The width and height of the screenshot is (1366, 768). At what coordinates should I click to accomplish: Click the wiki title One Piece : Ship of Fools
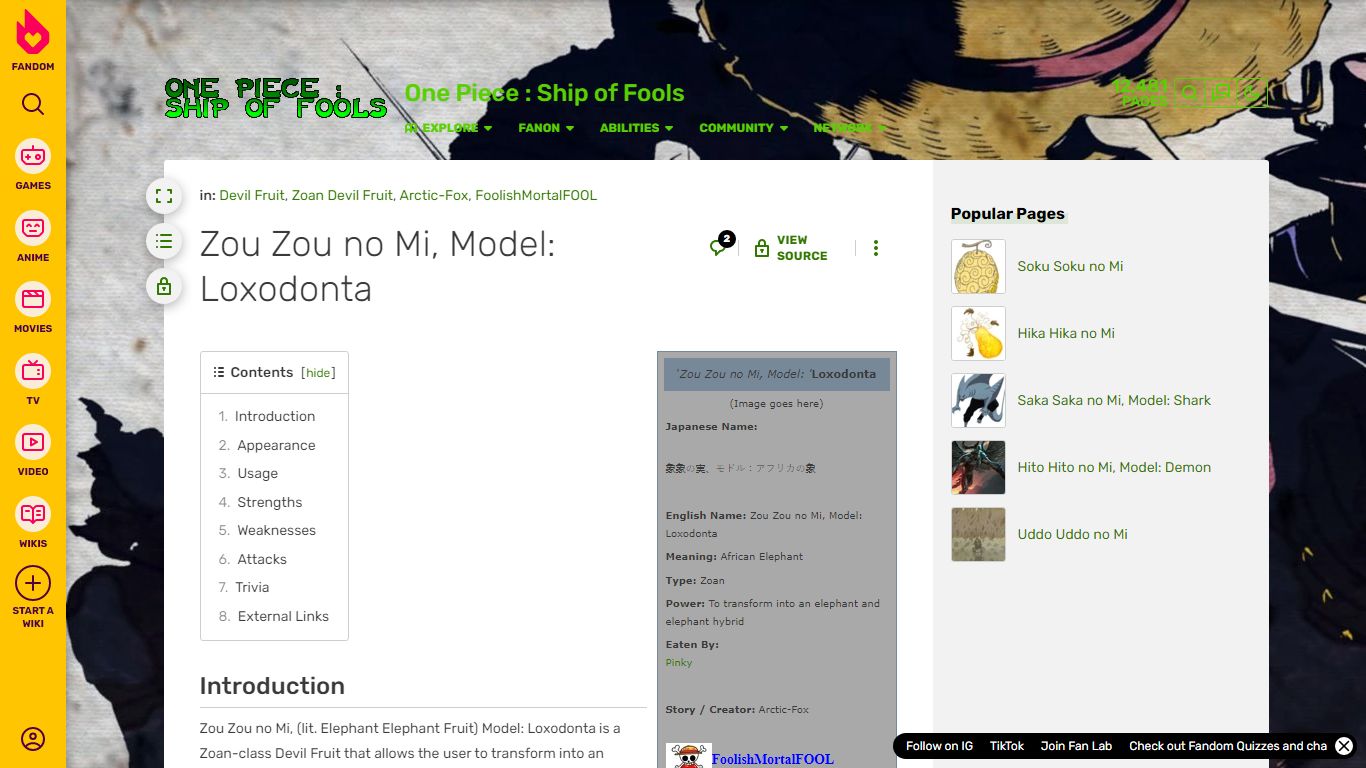[x=544, y=93]
